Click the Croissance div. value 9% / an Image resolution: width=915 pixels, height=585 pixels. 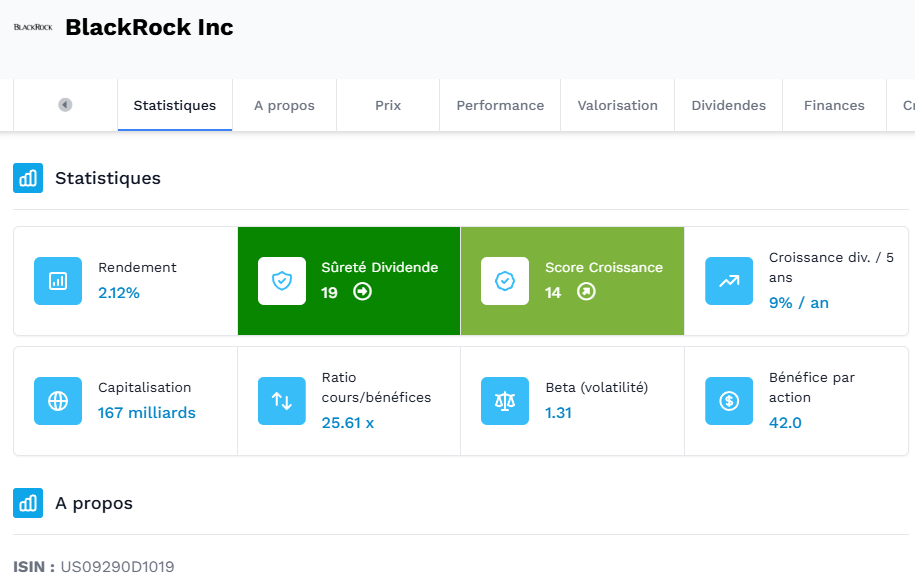[x=799, y=303]
